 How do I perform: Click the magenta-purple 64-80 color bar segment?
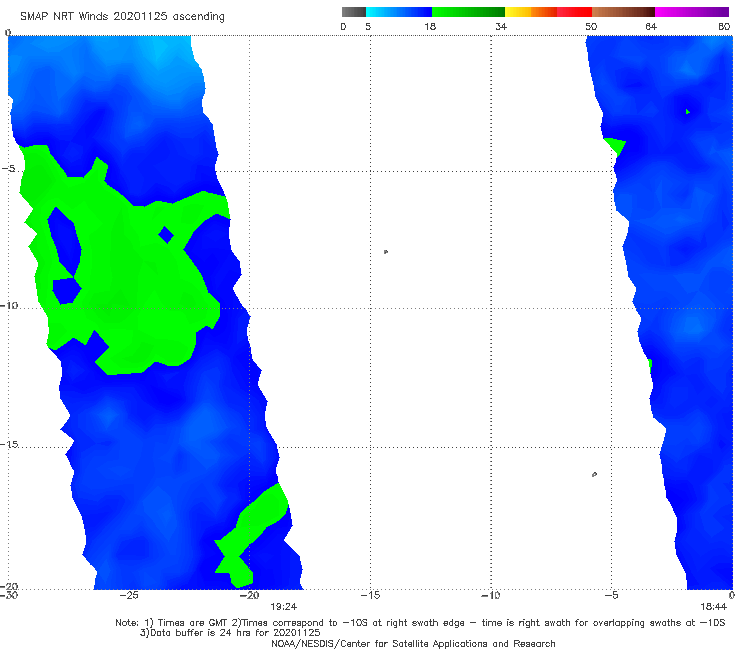[692, 12]
